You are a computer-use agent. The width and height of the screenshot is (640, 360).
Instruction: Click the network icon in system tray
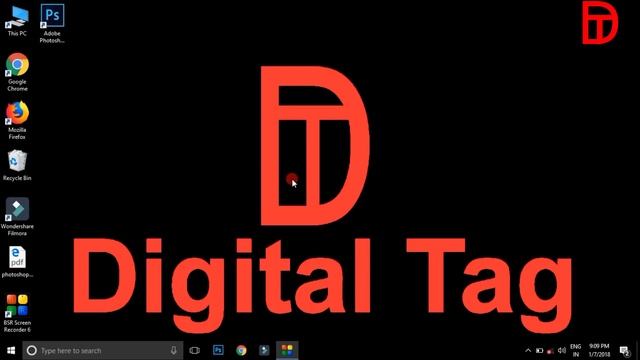coord(550,351)
